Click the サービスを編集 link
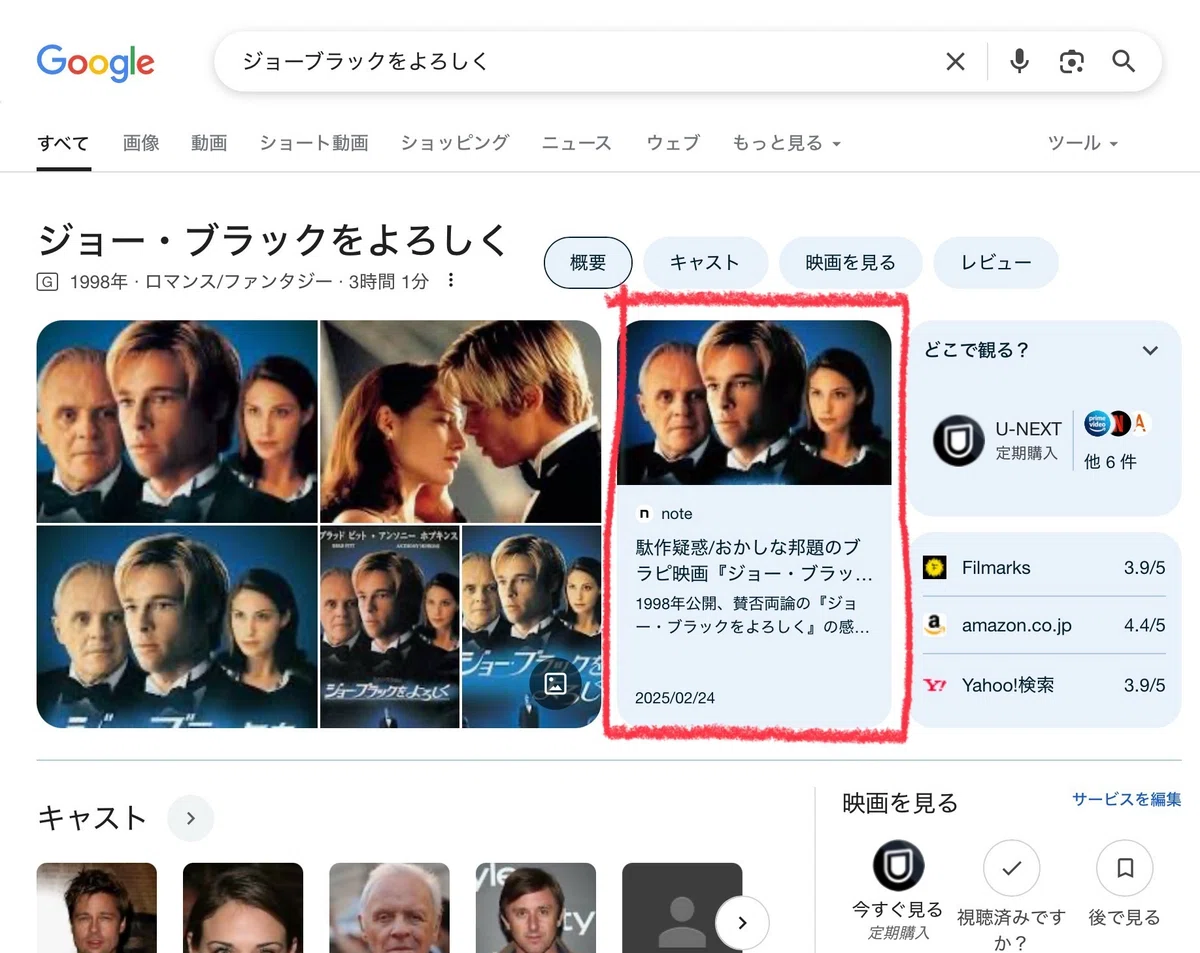1200x953 pixels. tap(1127, 799)
